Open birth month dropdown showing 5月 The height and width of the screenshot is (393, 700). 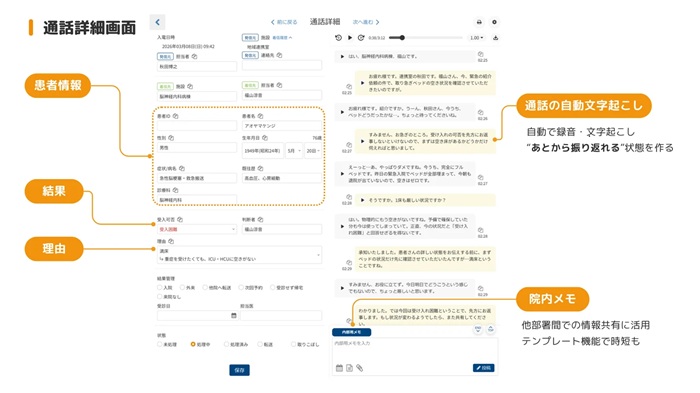point(294,151)
